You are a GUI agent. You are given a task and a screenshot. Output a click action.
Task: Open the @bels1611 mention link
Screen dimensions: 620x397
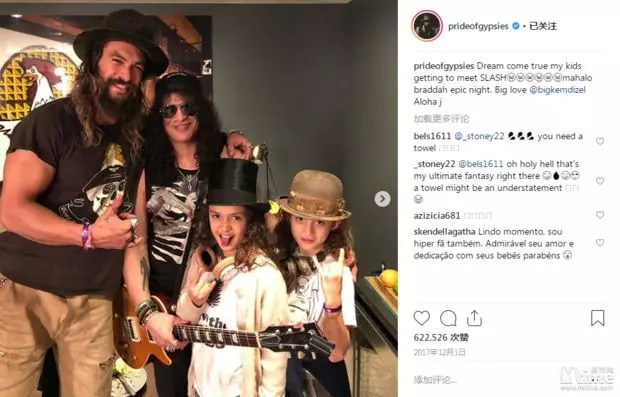click(480, 164)
